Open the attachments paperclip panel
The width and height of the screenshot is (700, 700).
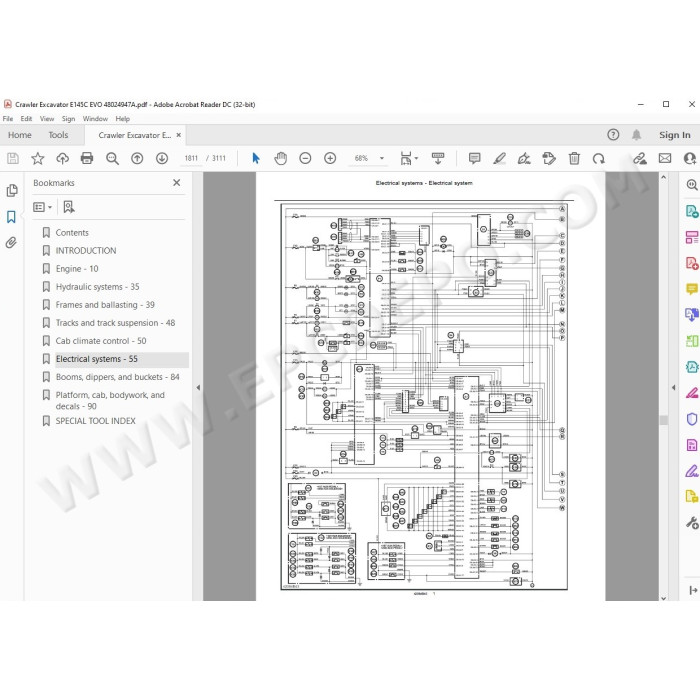click(x=12, y=242)
